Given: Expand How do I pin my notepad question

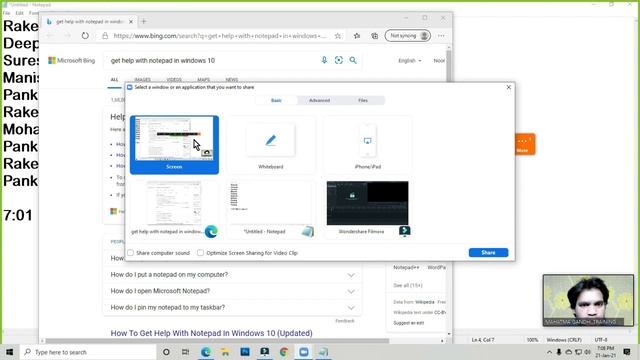Looking at the screenshot, I should pos(232,307).
